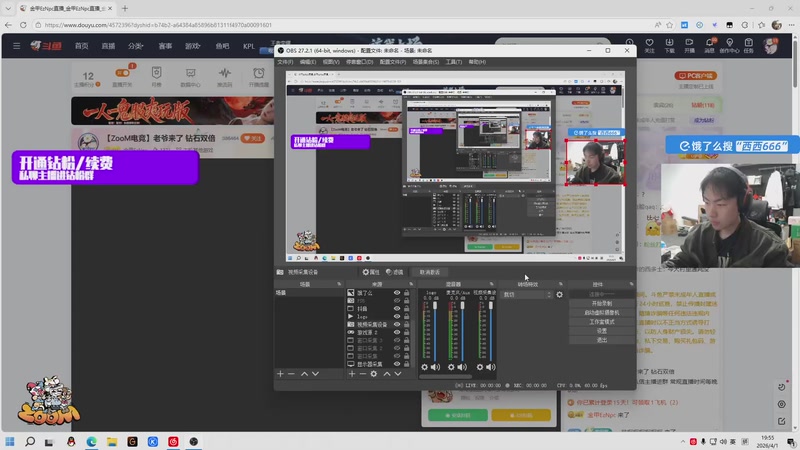Viewport: 800px width, 450px height.
Task: Open 任务 tasks icon in Douyu header
Action: [748, 45]
